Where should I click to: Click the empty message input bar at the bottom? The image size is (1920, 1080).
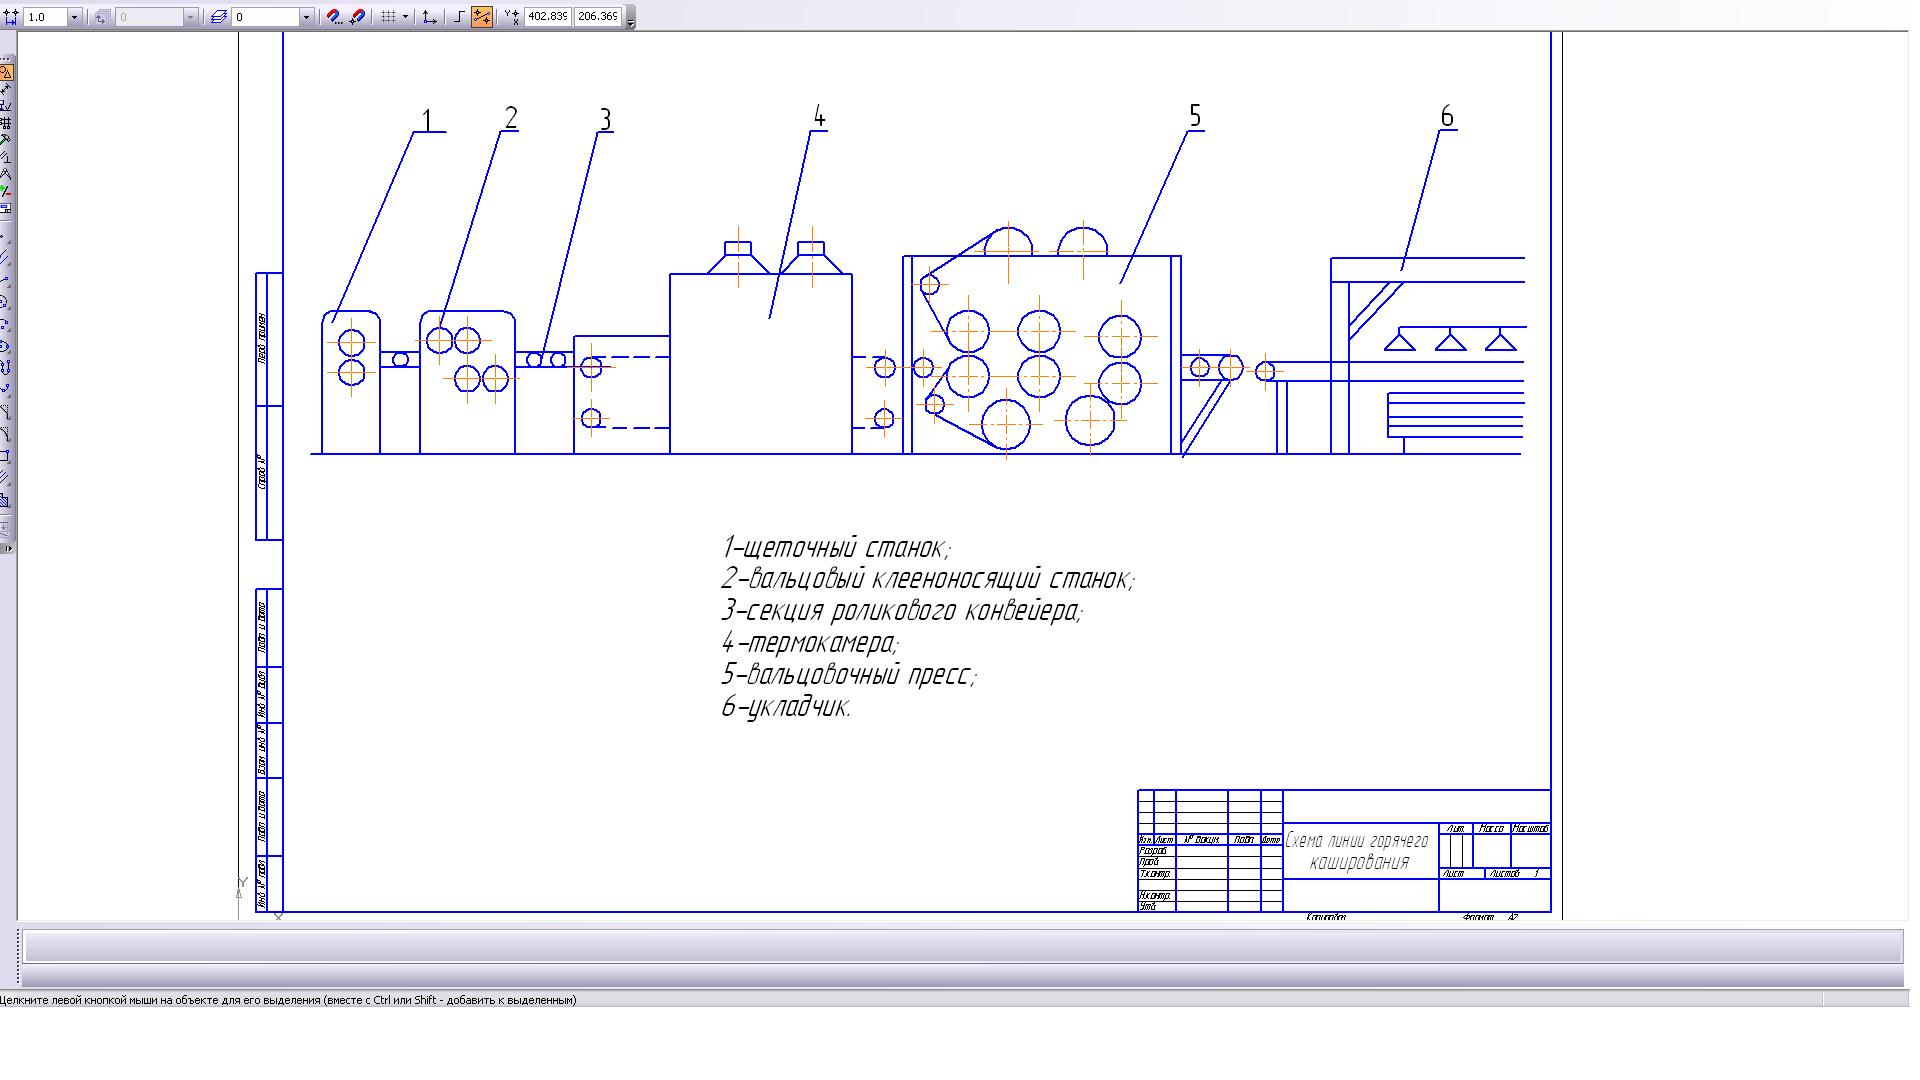(x=962, y=946)
